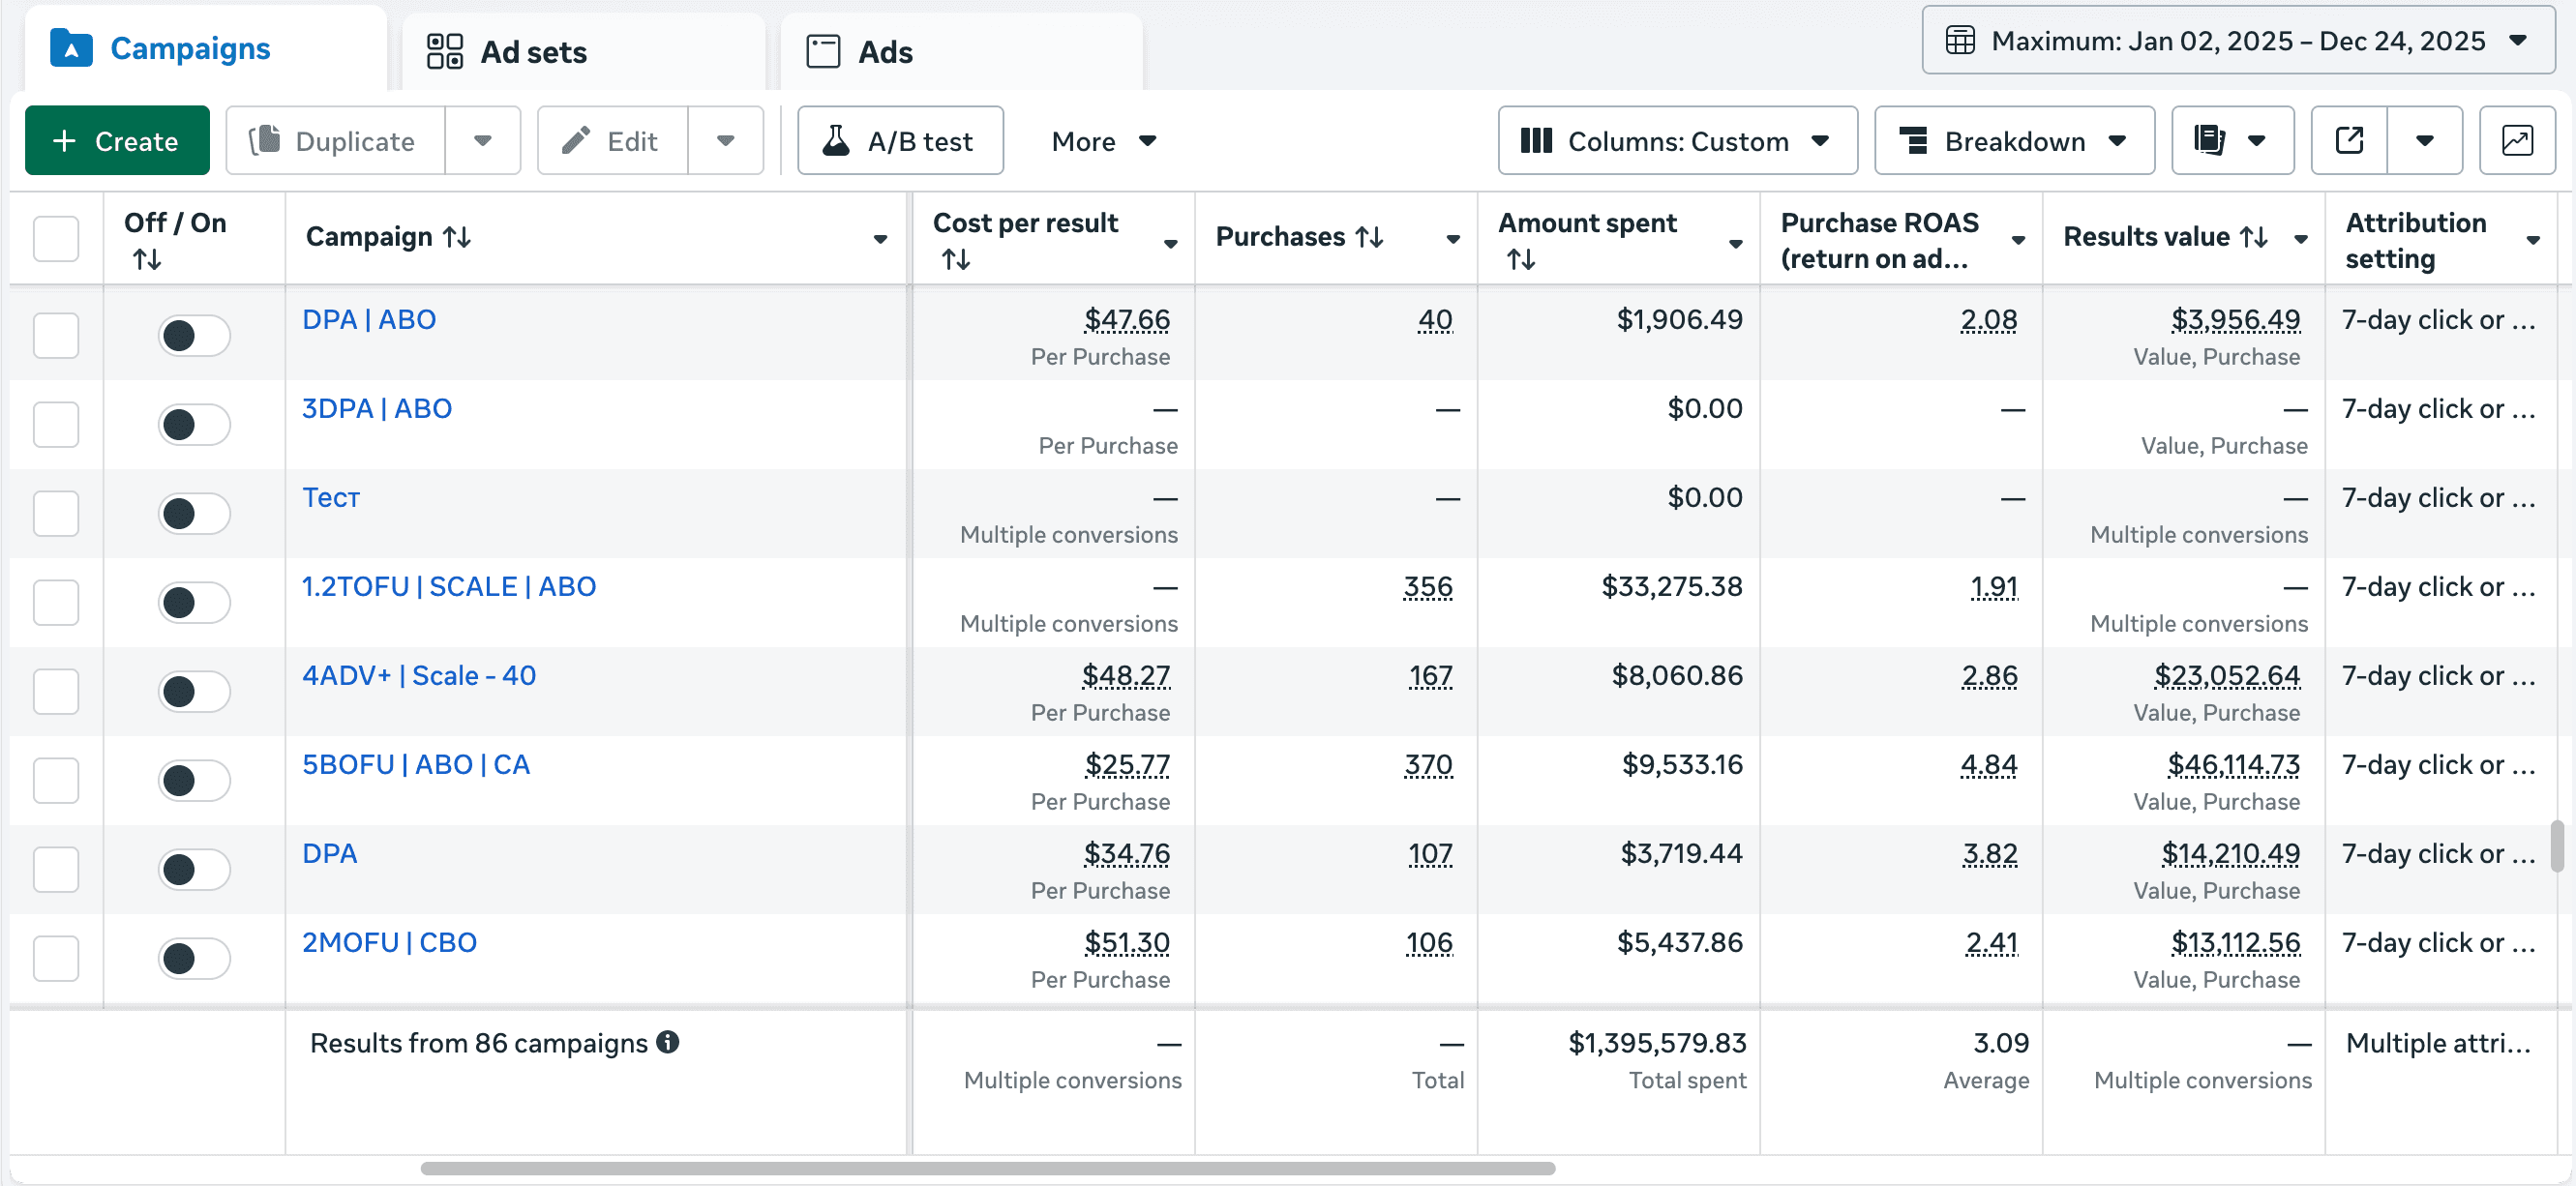Click the flask icon on A/B test button
Viewport: 2576px width, 1186px height.
pyautogui.click(x=838, y=140)
